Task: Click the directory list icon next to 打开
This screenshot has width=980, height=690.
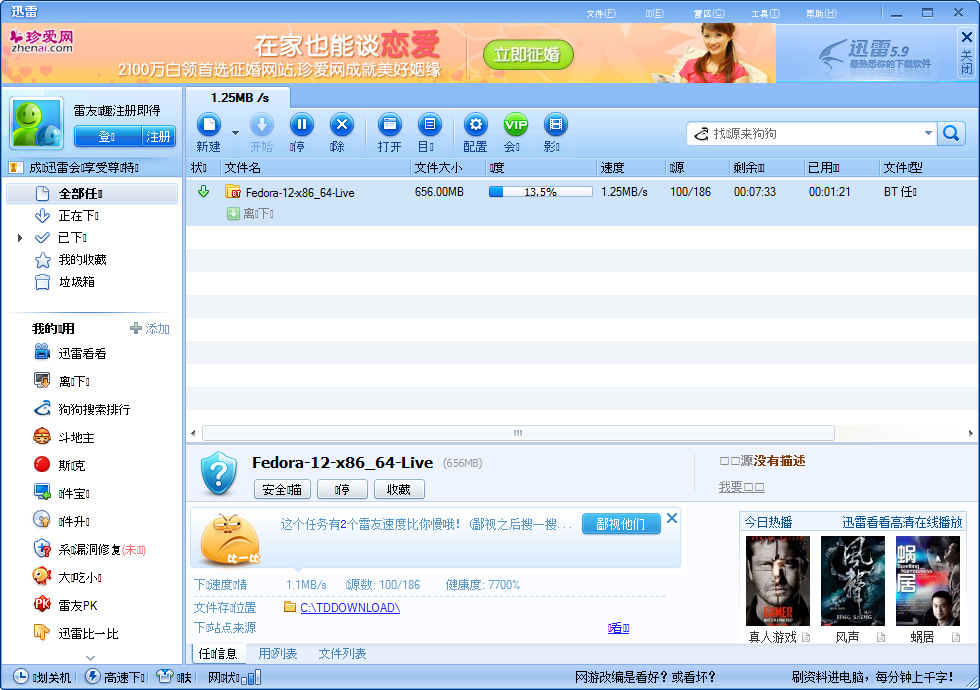Action: 429,125
